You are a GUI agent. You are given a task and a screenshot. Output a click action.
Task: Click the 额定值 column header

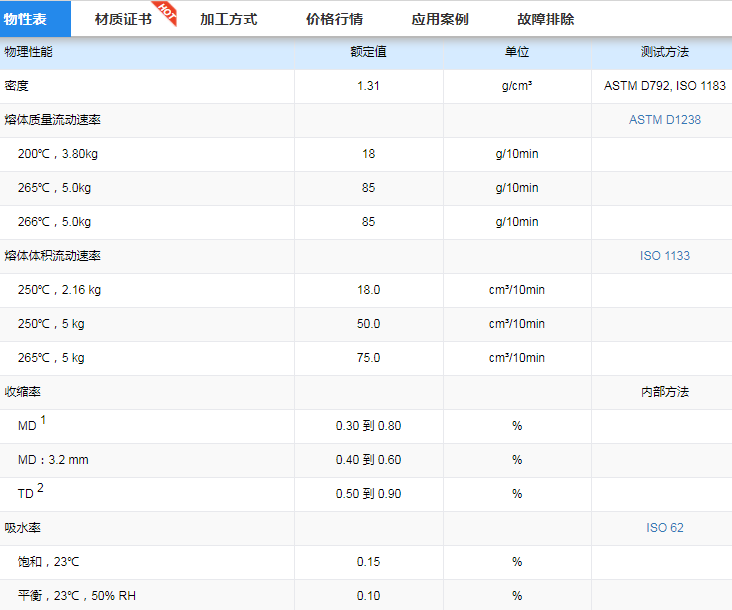(x=368, y=52)
